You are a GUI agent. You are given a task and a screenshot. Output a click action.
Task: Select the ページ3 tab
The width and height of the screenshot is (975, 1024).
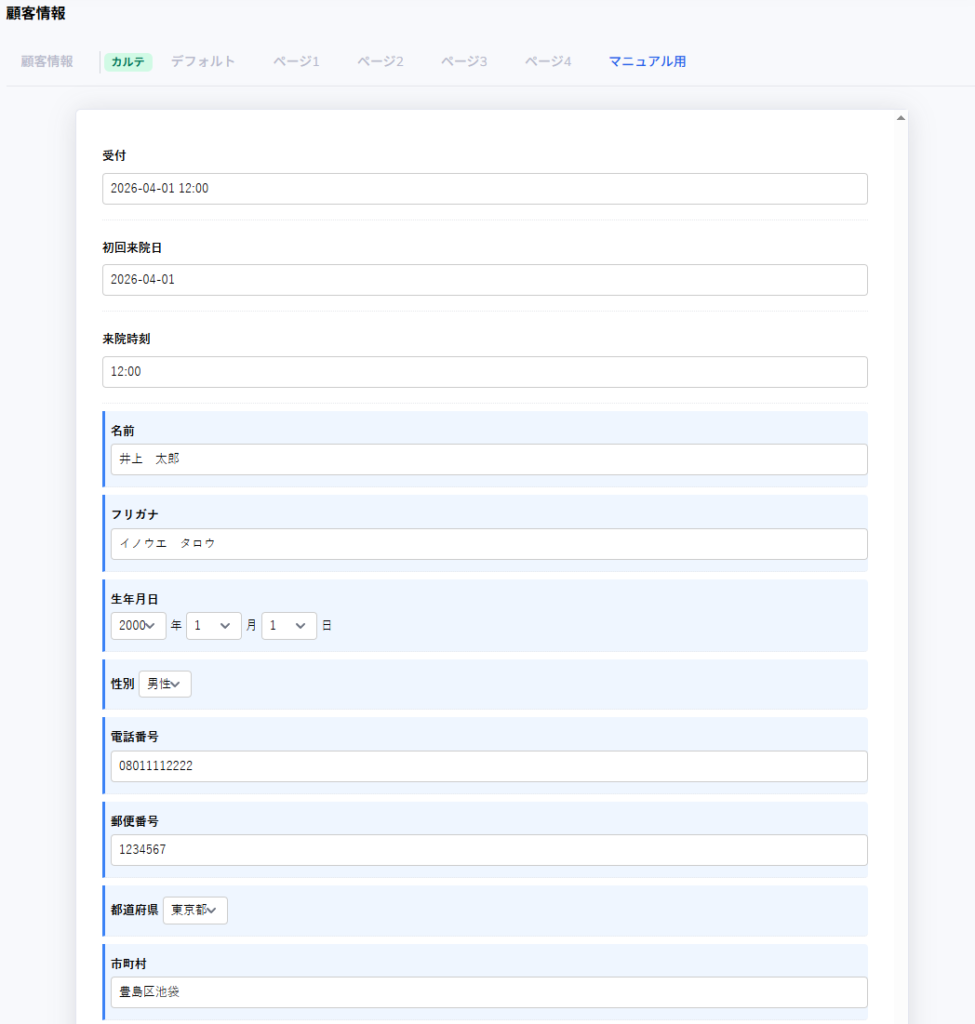[464, 62]
